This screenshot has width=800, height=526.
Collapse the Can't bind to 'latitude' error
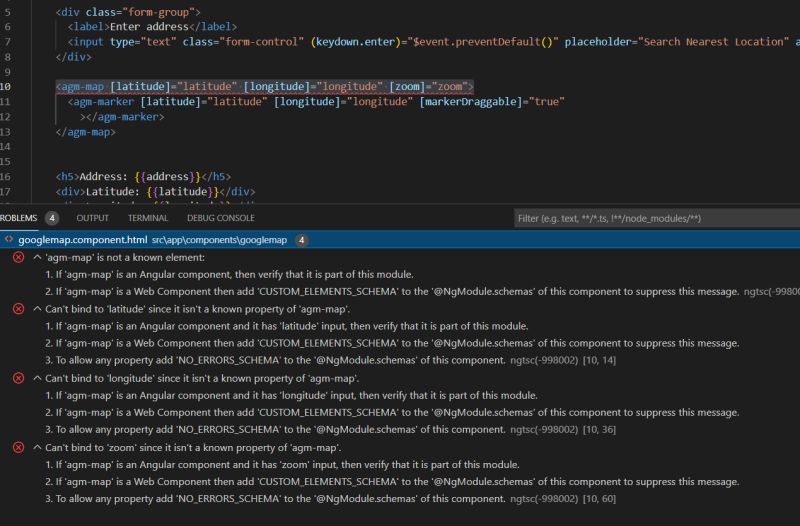coord(37,309)
